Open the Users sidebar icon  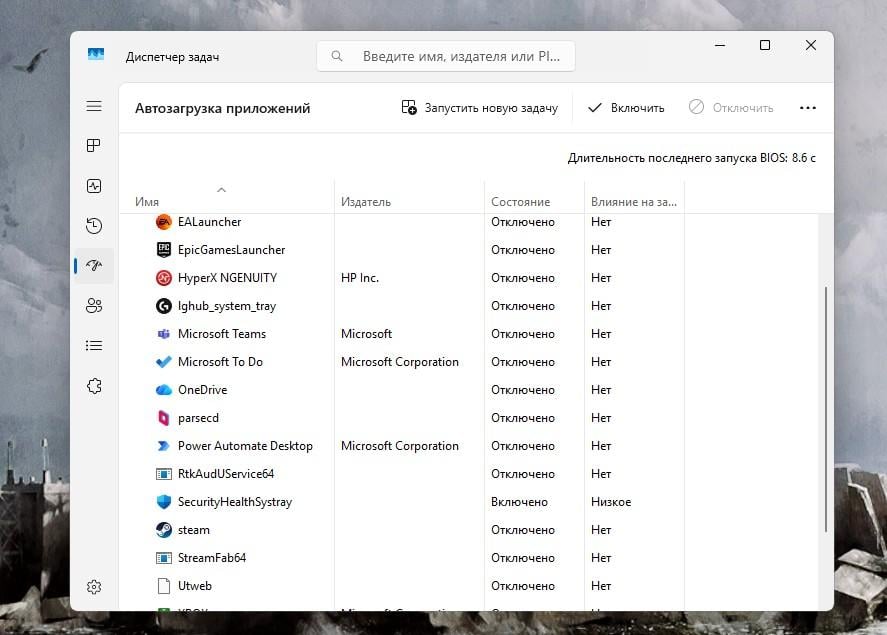pos(94,305)
